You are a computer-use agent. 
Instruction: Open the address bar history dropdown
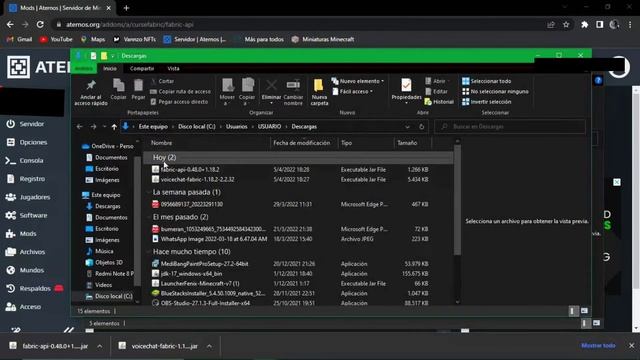[407, 127]
